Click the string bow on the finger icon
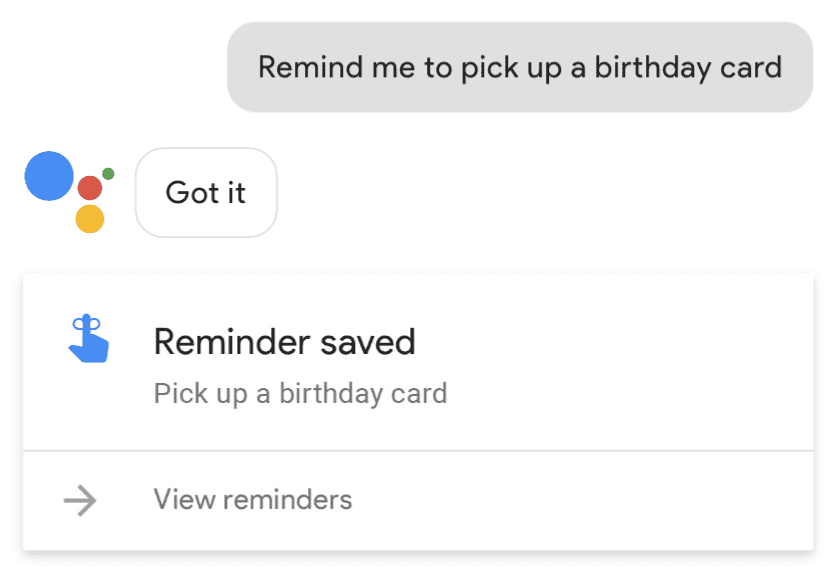This screenshot has height=577, width=834. click(87, 322)
